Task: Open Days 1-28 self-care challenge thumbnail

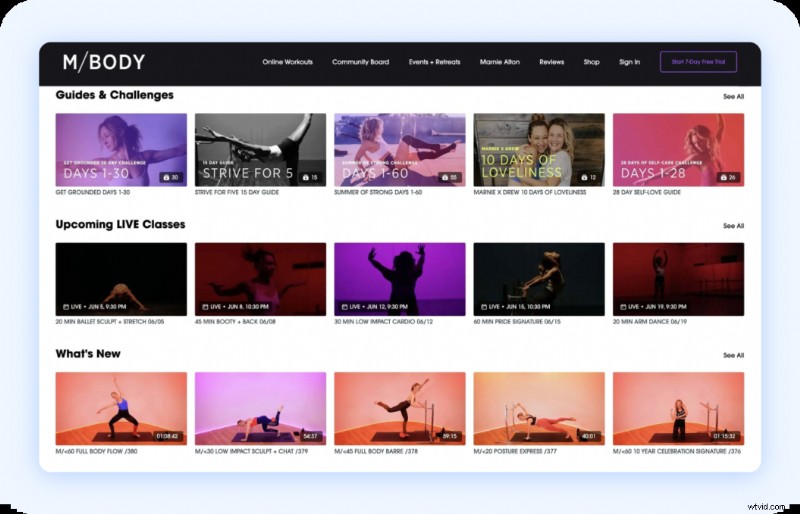Action: coord(678,150)
